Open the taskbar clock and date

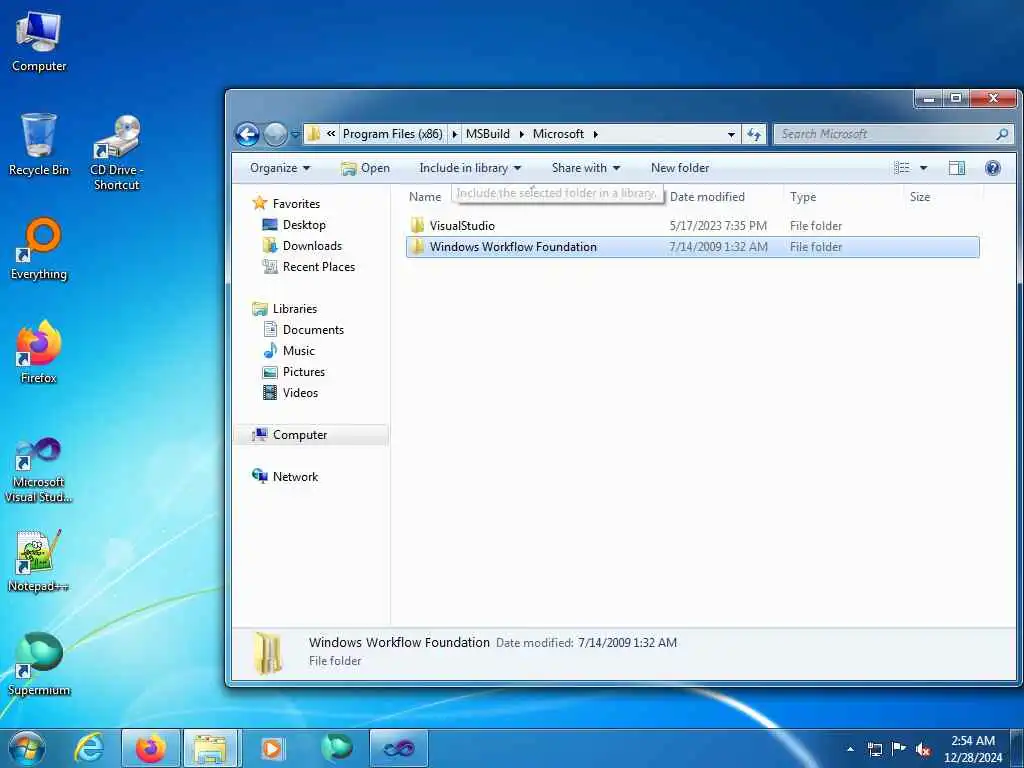pyautogui.click(x=972, y=749)
